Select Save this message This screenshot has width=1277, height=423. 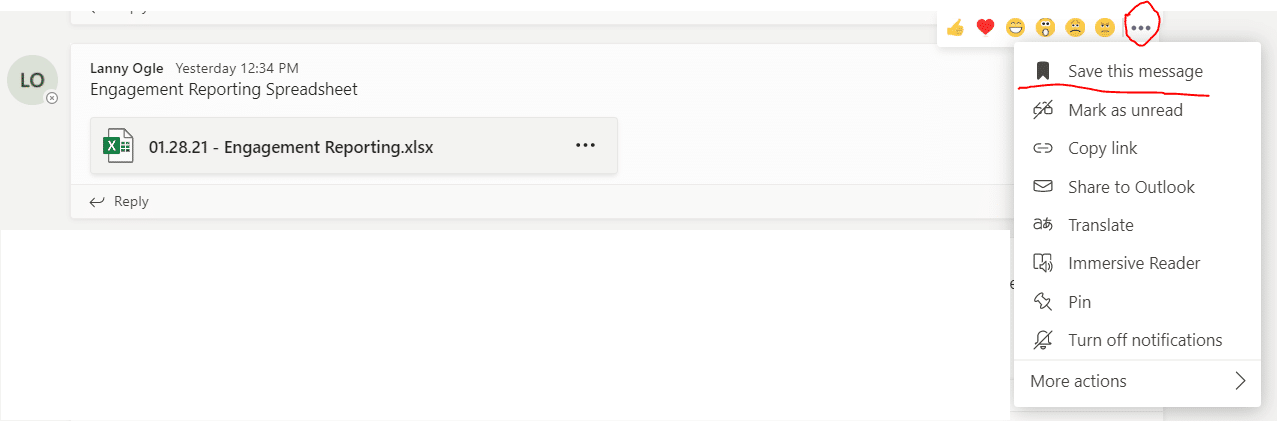pos(1137,71)
